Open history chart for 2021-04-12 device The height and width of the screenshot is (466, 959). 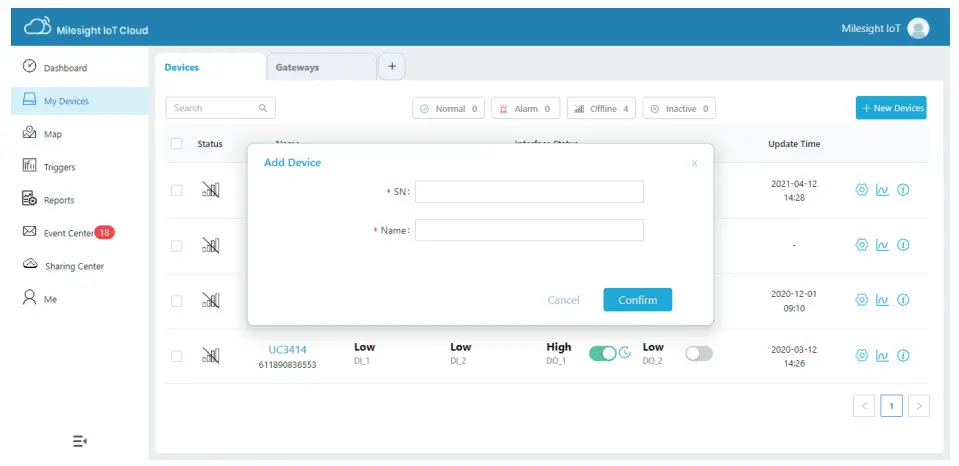coord(882,190)
